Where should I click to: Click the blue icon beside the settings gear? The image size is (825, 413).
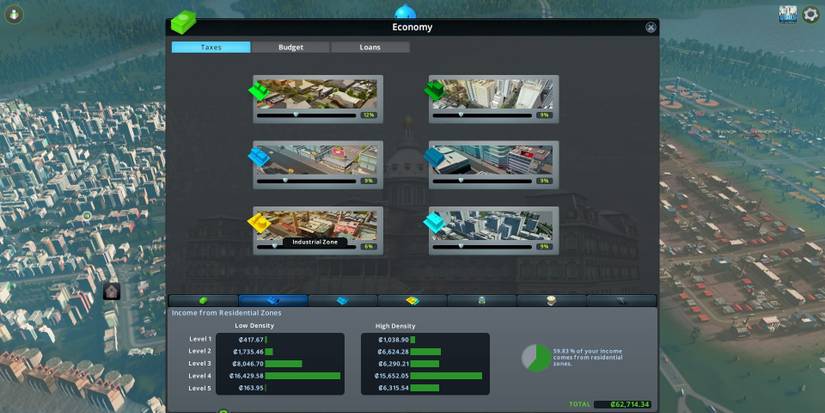pyautogui.click(x=788, y=14)
